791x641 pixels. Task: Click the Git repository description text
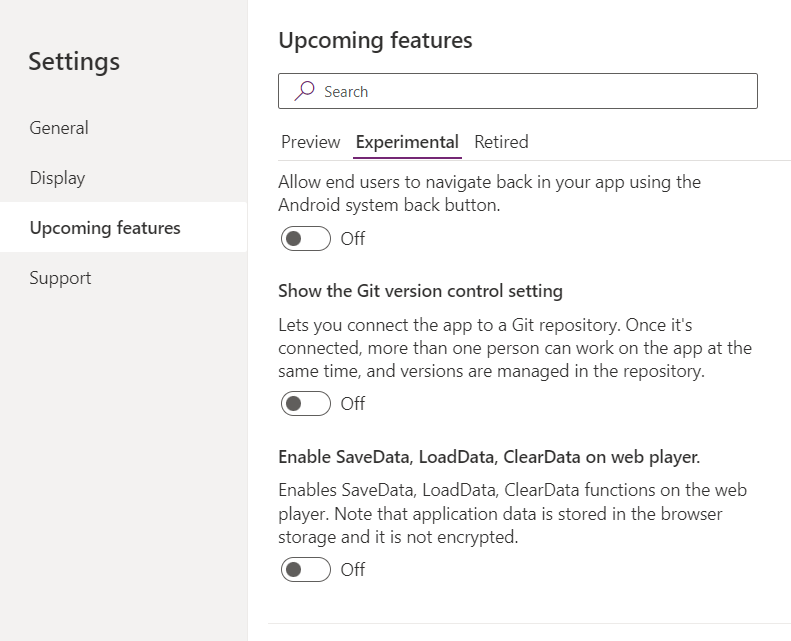click(x=515, y=348)
